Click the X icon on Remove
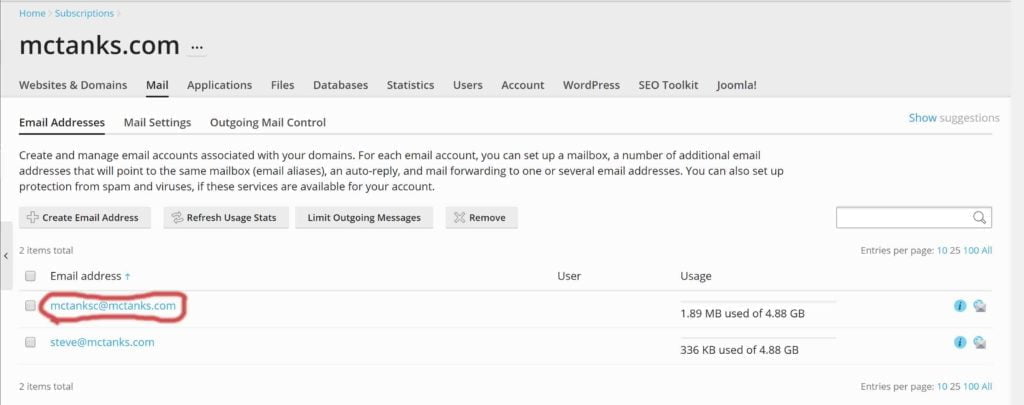 [x=460, y=218]
